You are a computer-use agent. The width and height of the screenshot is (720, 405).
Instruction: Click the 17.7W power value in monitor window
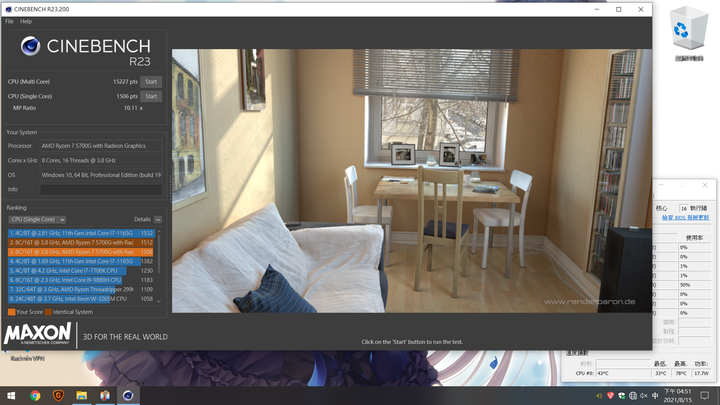tap(702, 373)
